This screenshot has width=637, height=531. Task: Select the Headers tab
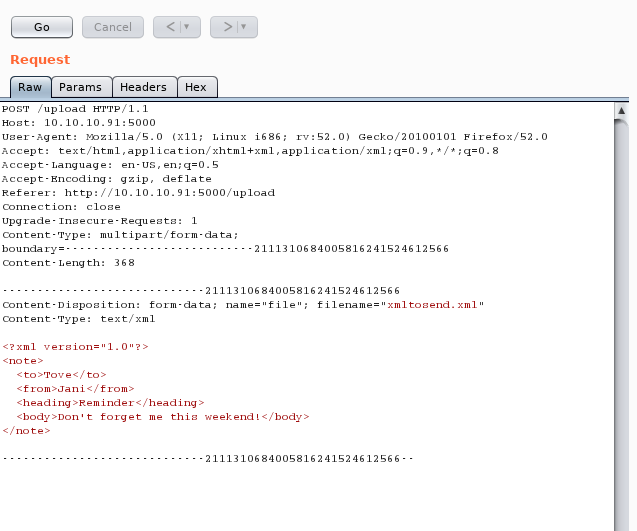[145, 87]
